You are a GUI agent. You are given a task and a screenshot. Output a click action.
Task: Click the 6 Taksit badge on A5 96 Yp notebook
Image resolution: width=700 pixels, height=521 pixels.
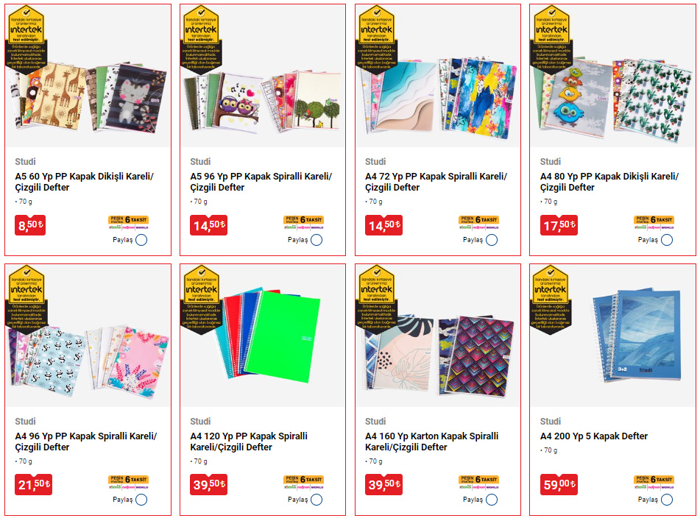tap(304, 220)
